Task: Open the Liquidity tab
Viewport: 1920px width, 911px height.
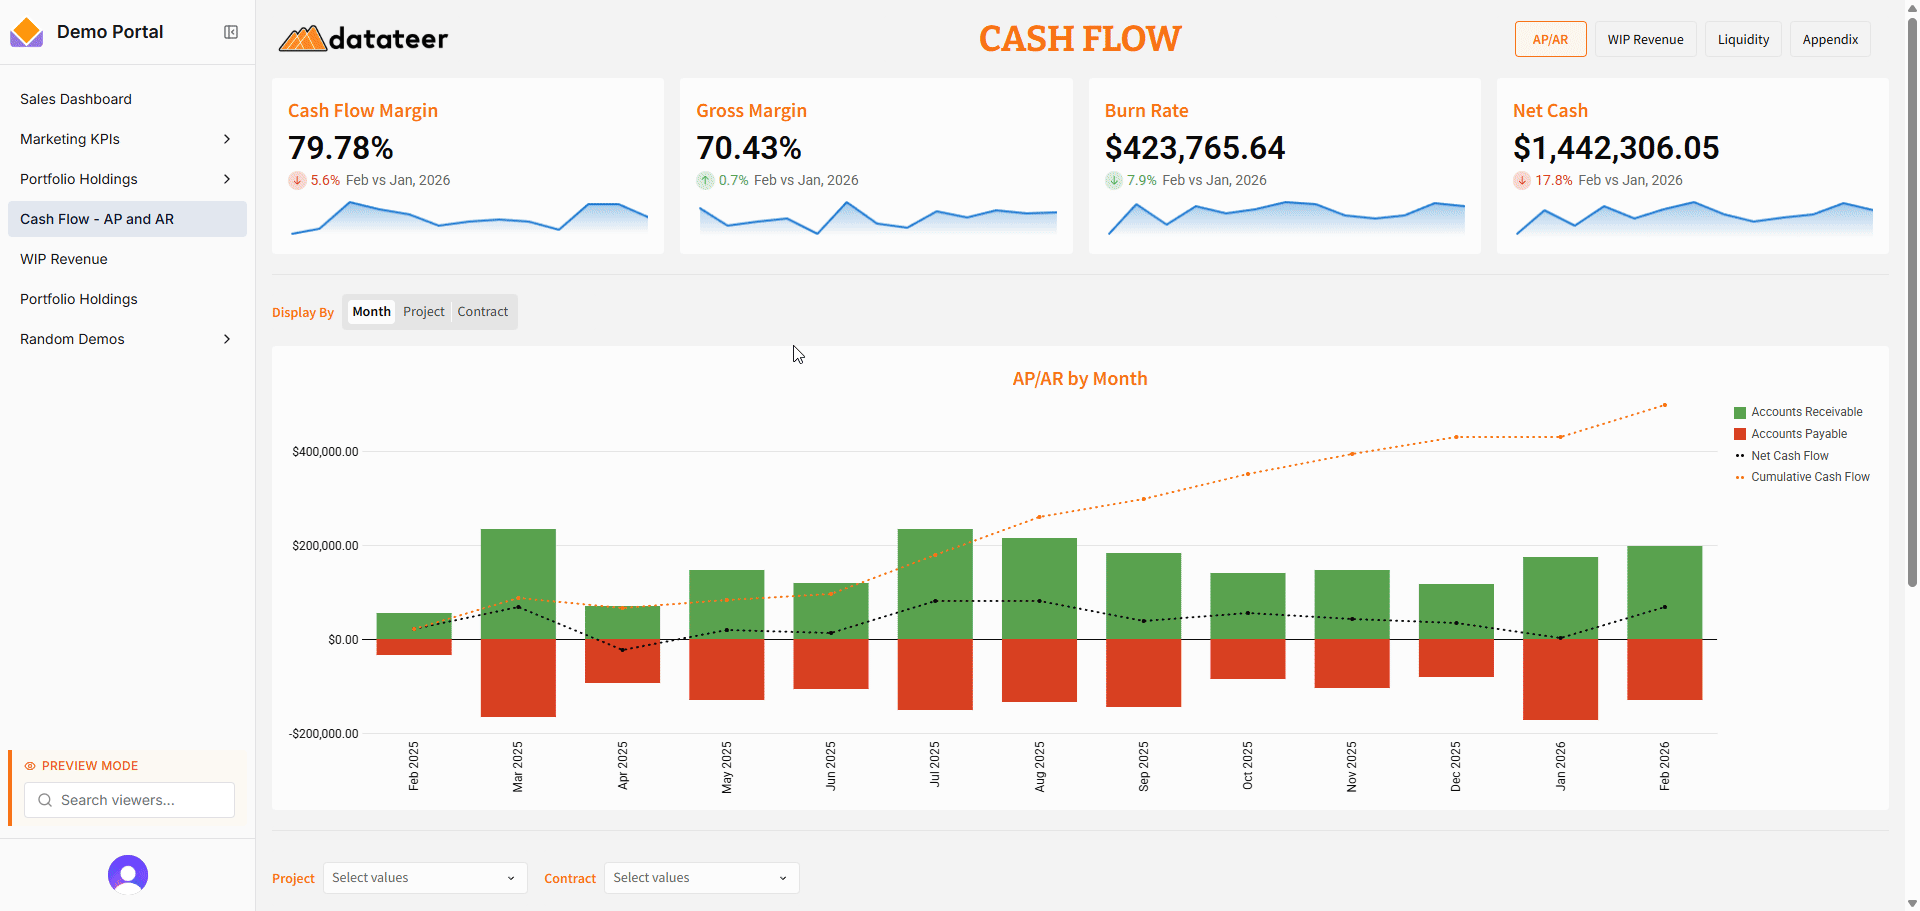Action: click(1743, 40)
